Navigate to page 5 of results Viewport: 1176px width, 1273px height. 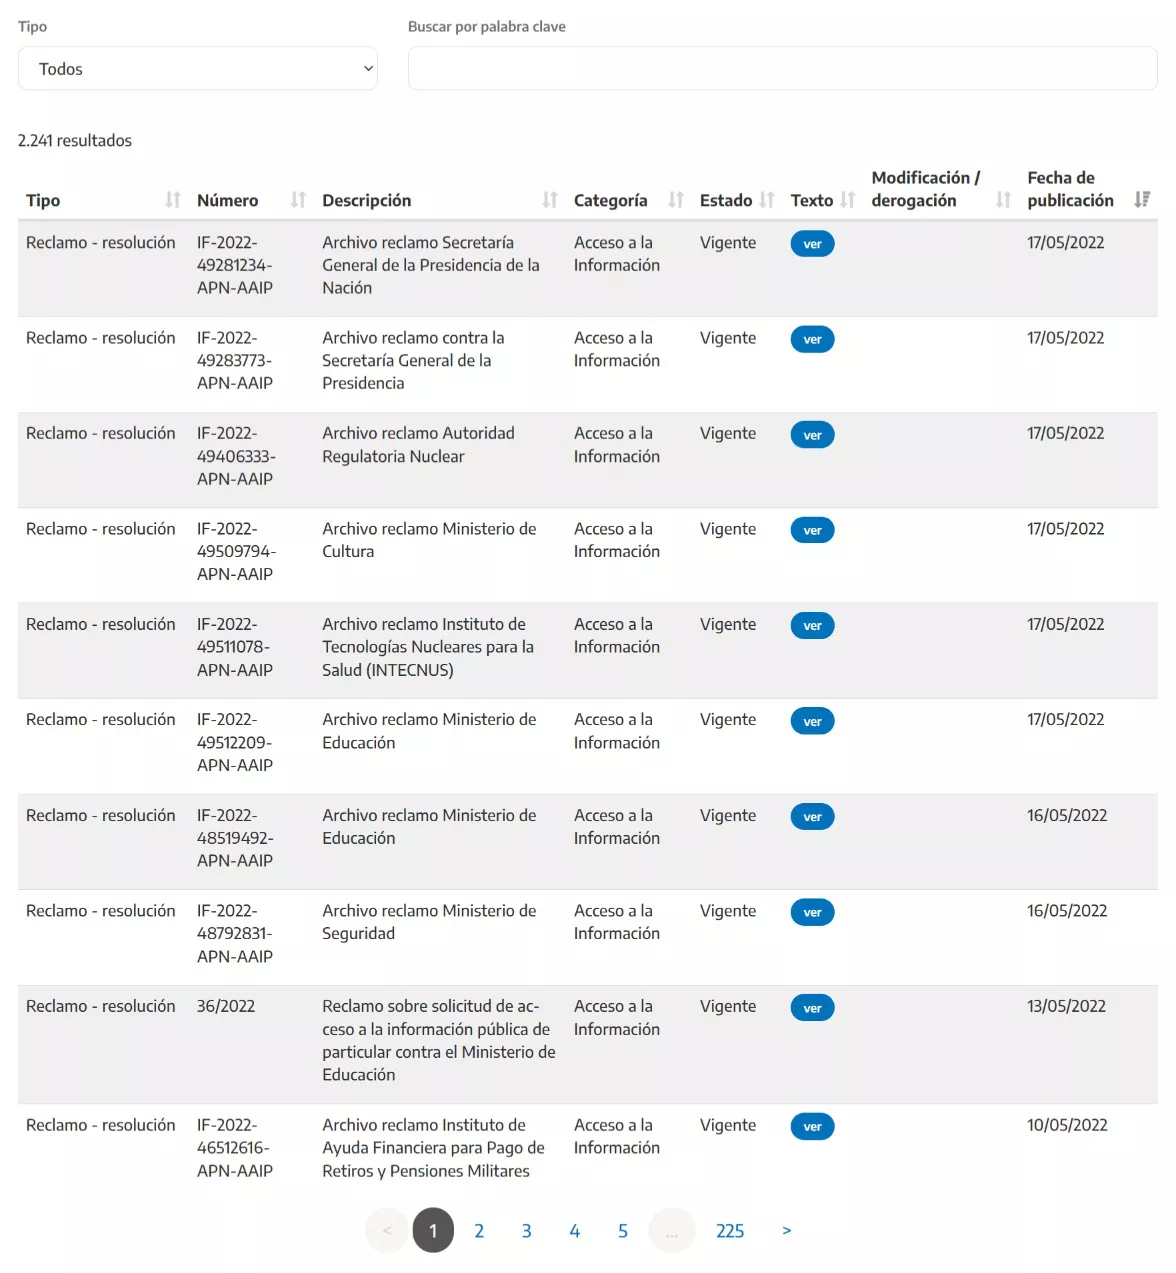point(623,1231)
